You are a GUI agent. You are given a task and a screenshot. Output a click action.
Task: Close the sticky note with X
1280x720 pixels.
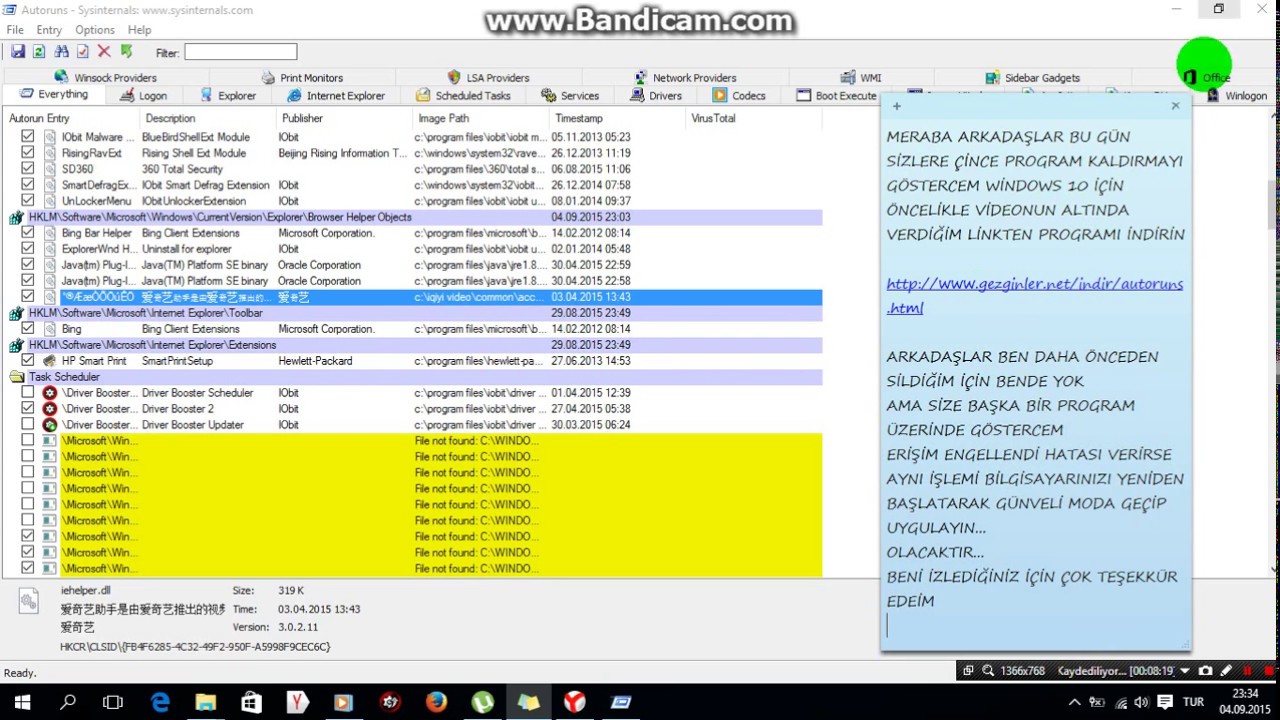[1175, 105]
